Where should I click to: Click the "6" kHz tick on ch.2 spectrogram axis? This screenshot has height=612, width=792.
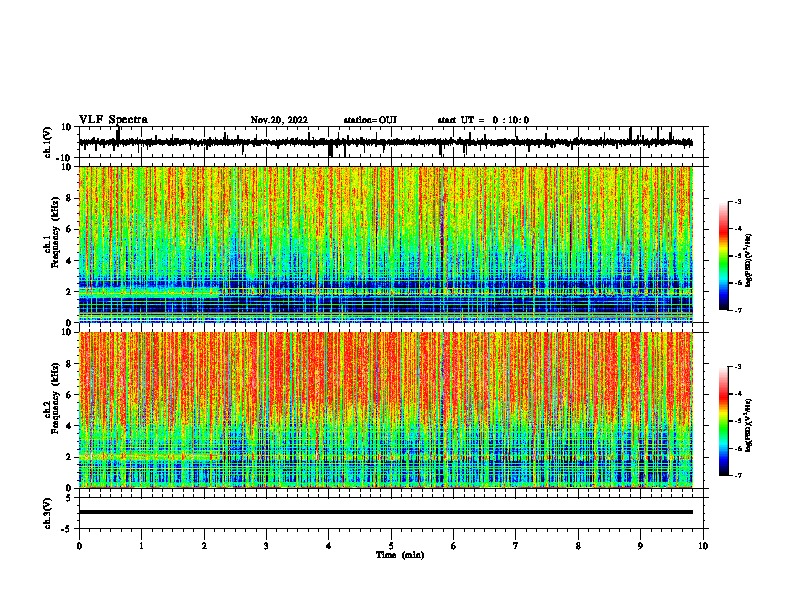point(70,395)
